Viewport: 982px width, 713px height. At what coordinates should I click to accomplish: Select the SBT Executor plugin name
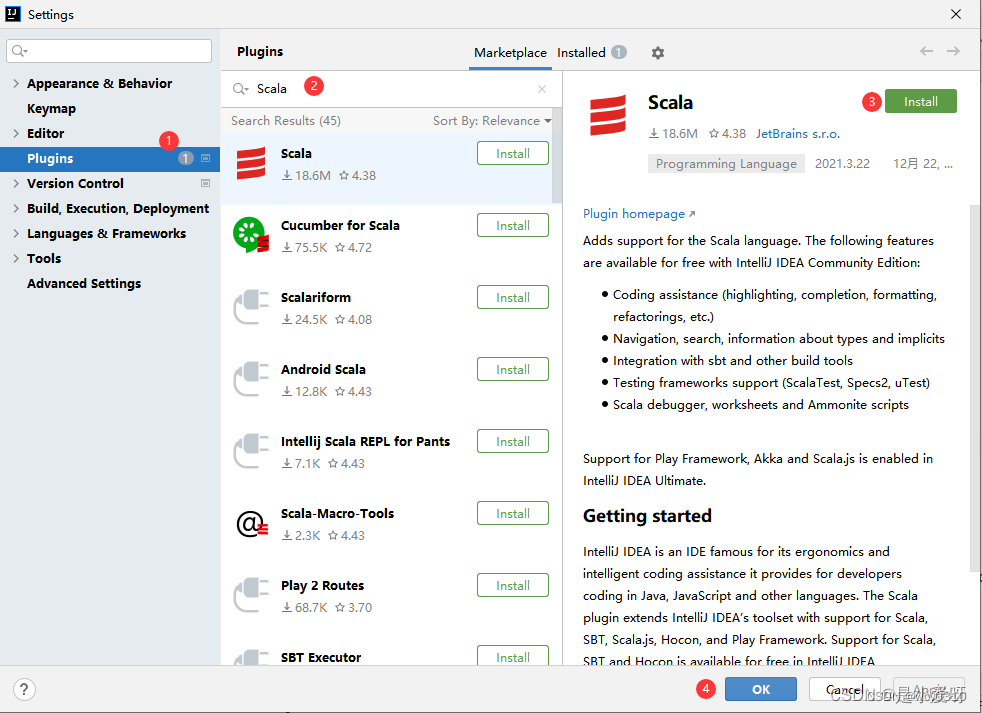click(321, 657)
